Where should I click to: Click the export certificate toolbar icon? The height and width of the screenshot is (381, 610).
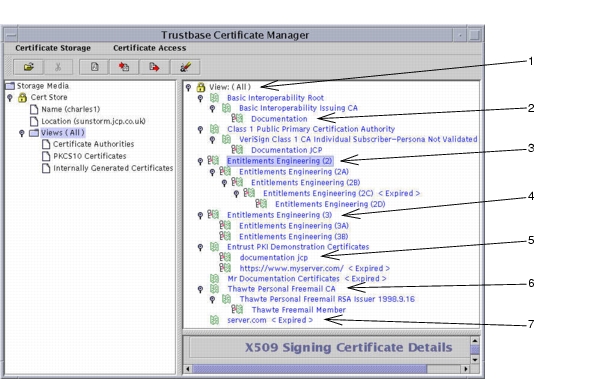tap(154, 67)
